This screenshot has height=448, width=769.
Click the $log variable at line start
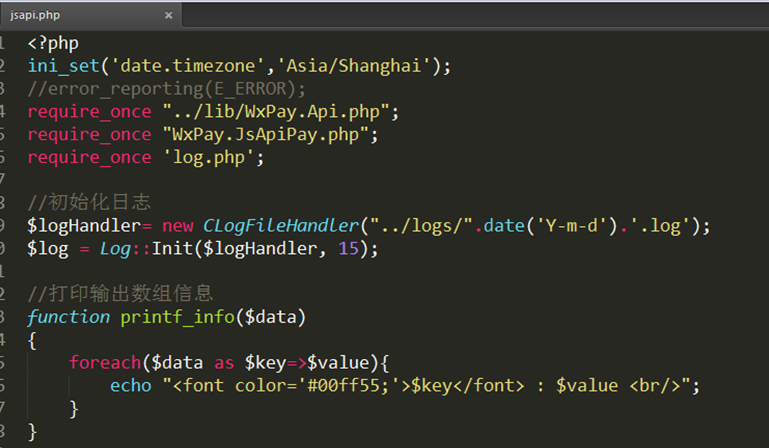(48, 249)
